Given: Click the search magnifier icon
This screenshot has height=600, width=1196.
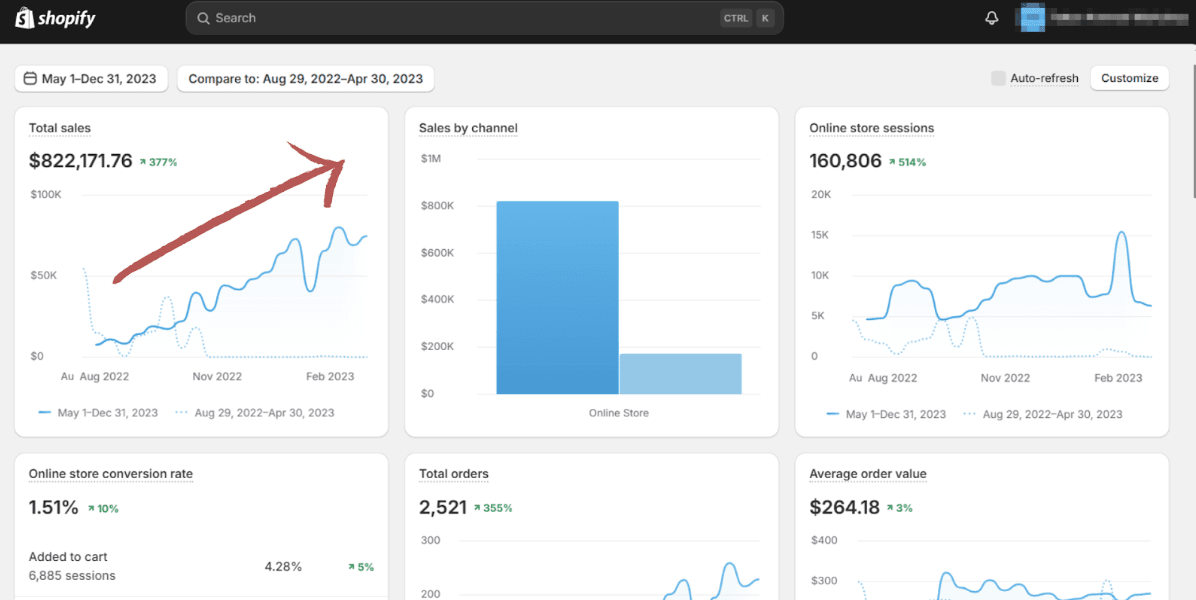Looking at the screenshot, I should pyautogui.click(x=203, y=18).
